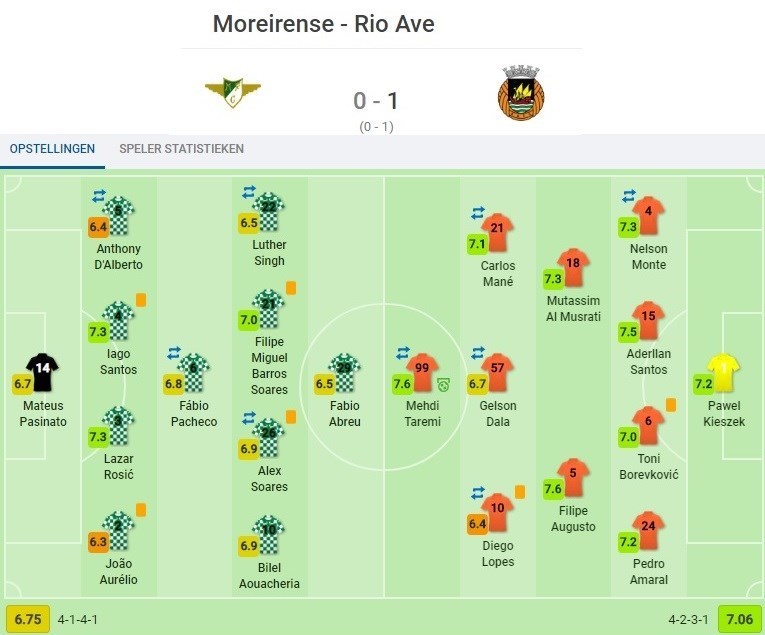Click Carlos Mané's substitution arrows icon
This screenshot has width=765, height=635.
[x=477, y=213]
